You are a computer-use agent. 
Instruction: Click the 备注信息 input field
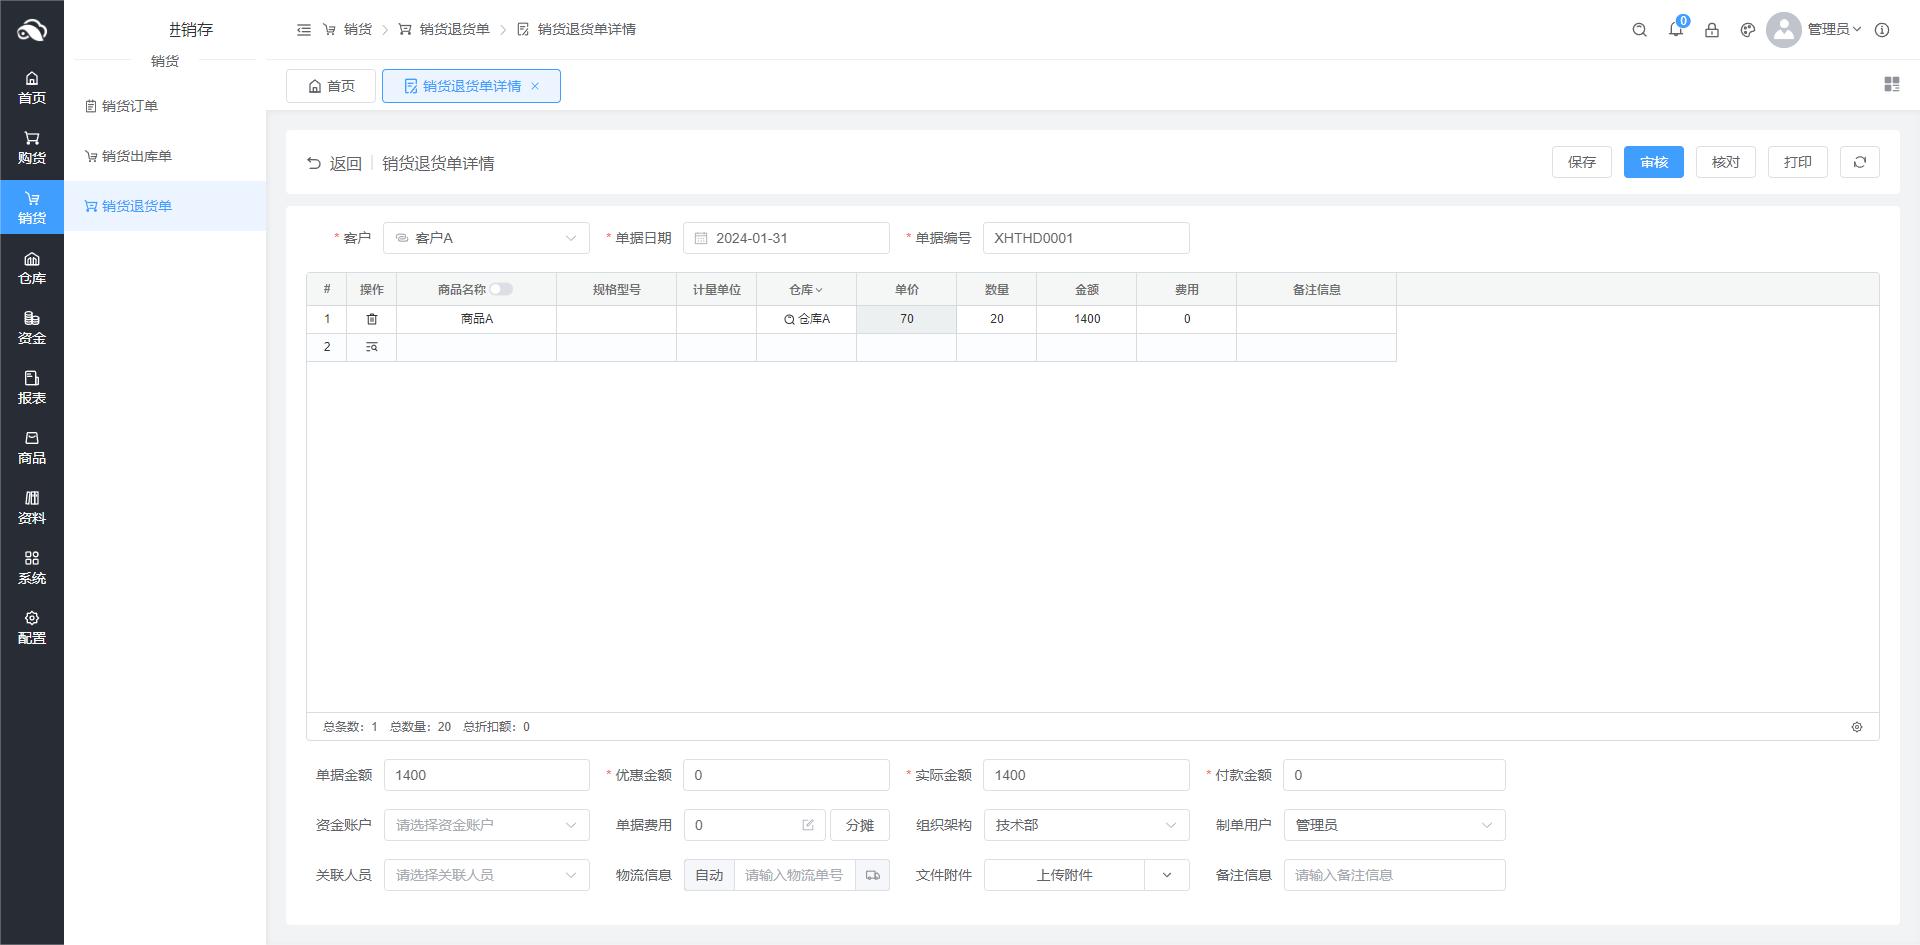1394,875
